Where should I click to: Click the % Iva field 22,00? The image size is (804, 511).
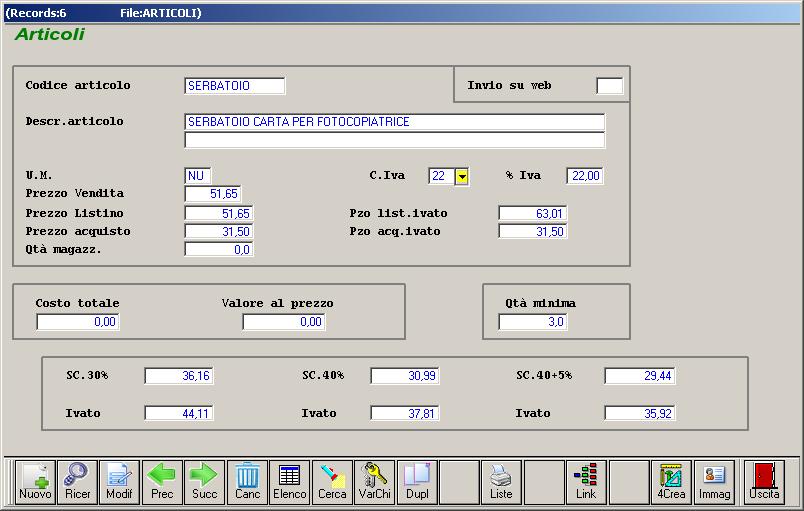coord(585,176)
